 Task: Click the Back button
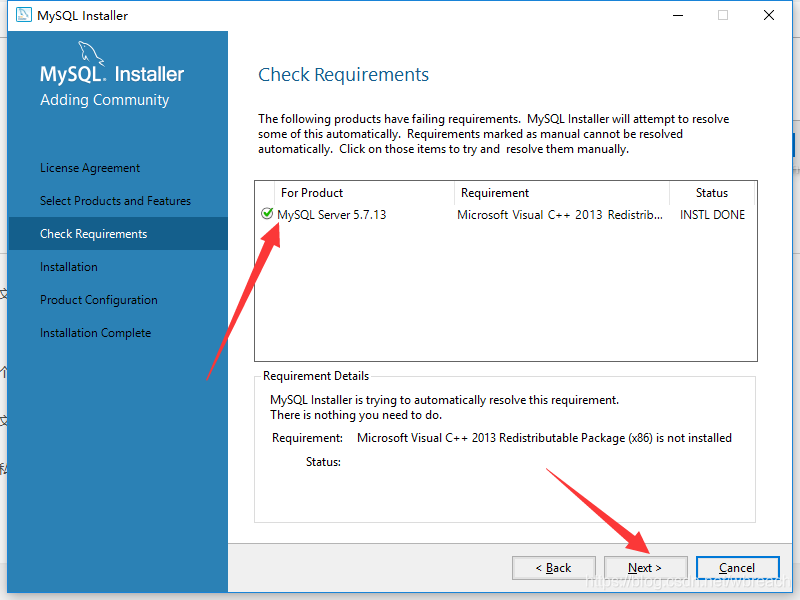[554, 568]
